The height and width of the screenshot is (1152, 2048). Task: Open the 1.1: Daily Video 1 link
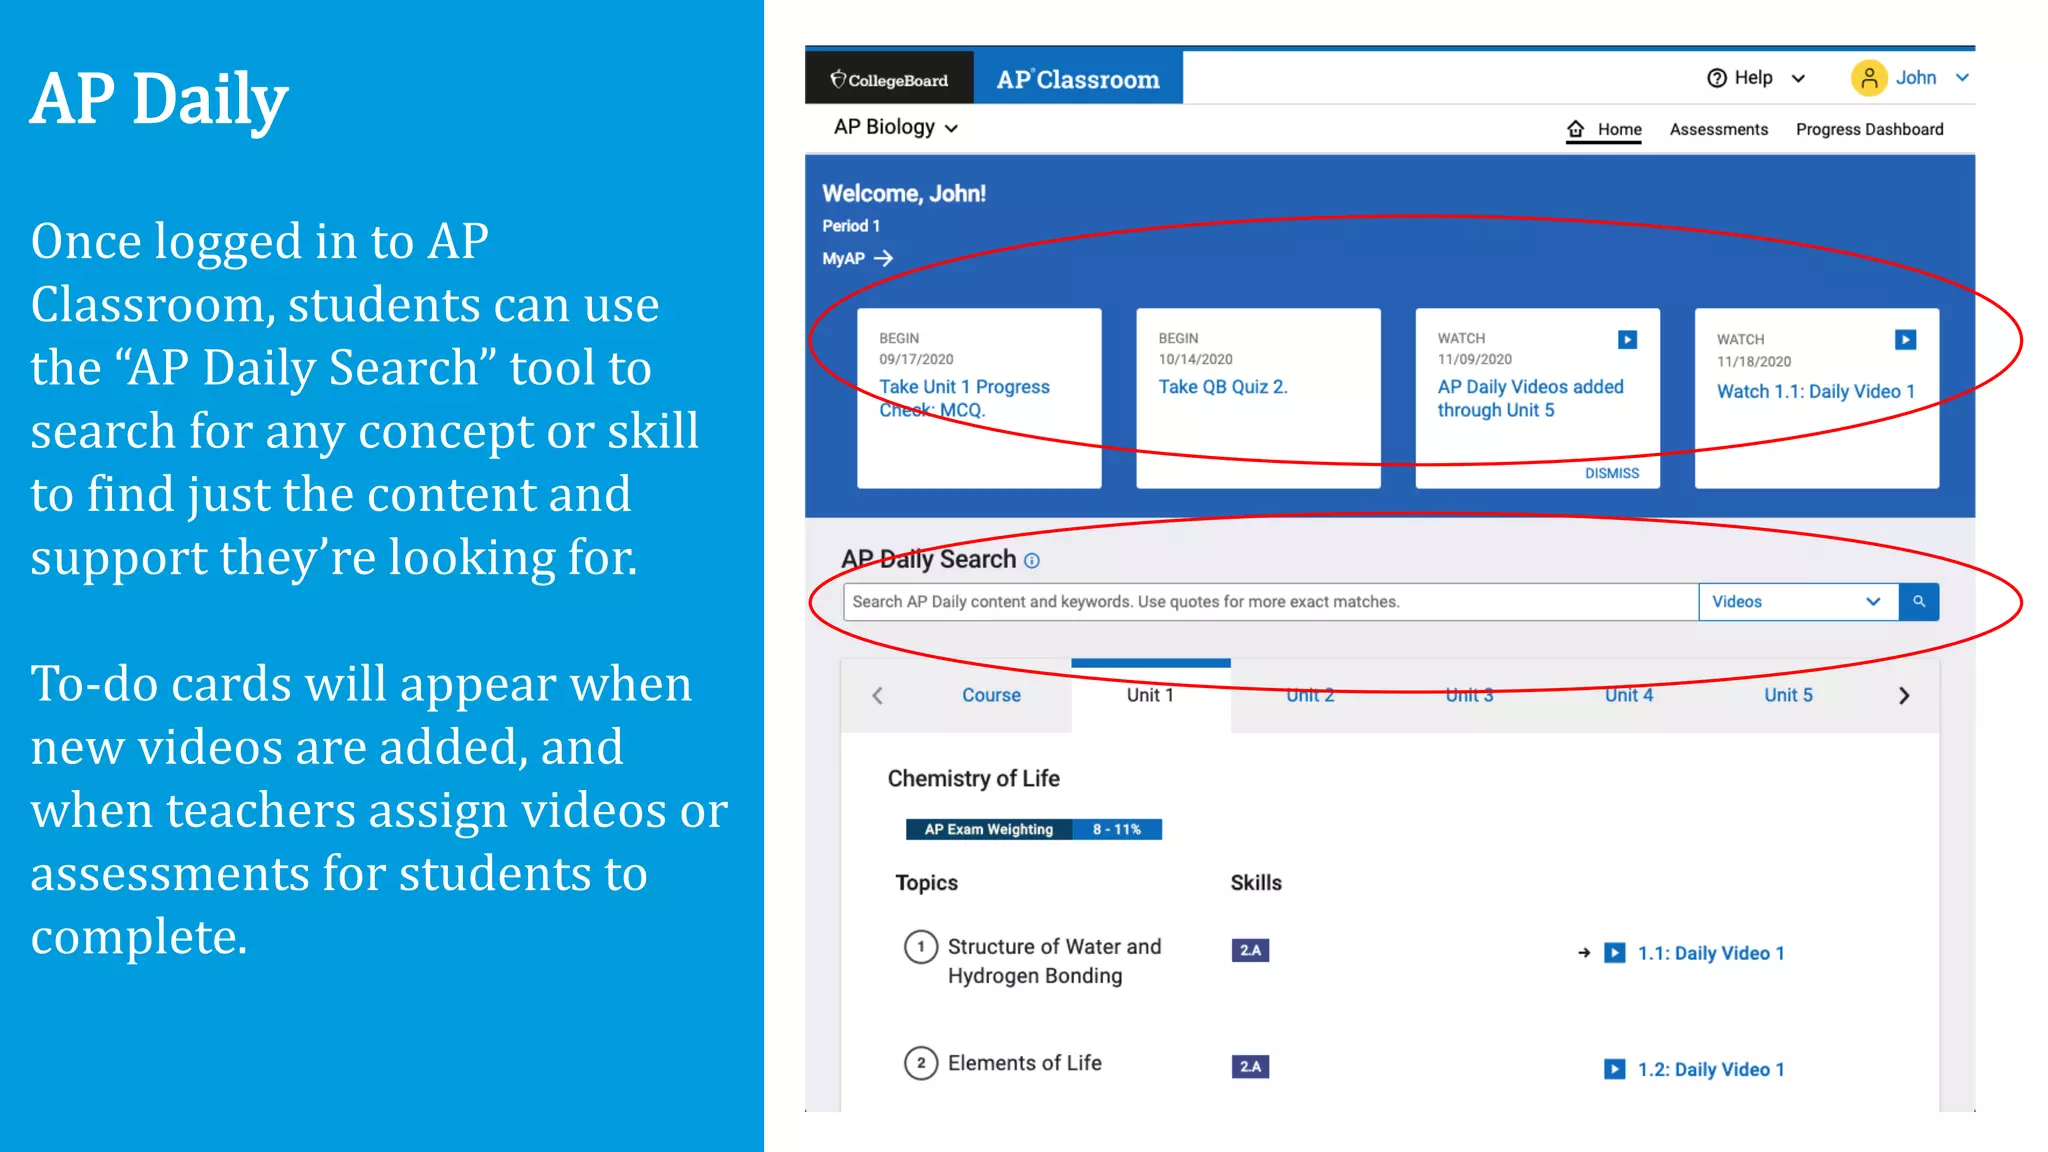pyautogui.click(x=1711, y=953)
